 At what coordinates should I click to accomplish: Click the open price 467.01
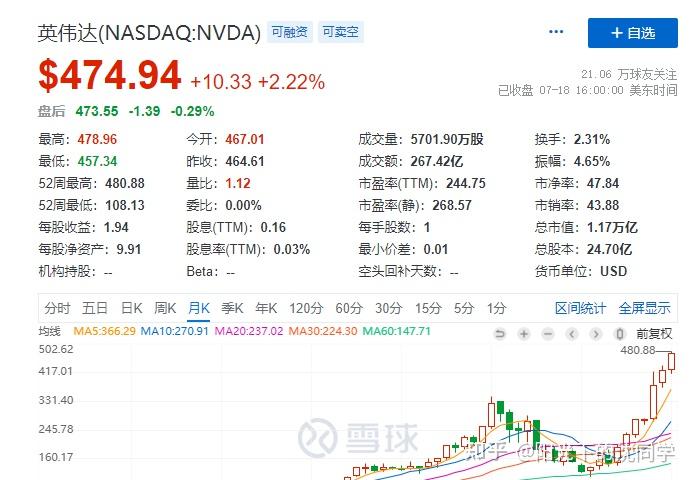[x=245, y=139]
